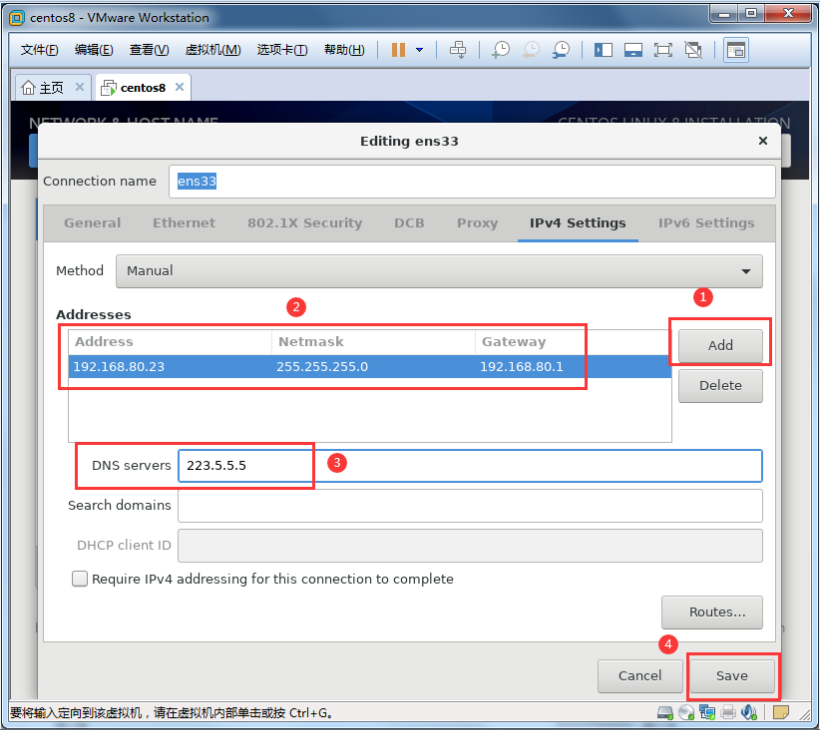Click Send Ctrl+Alt+Del toolbar icon

pyautogui.click(x=458, y=50)
